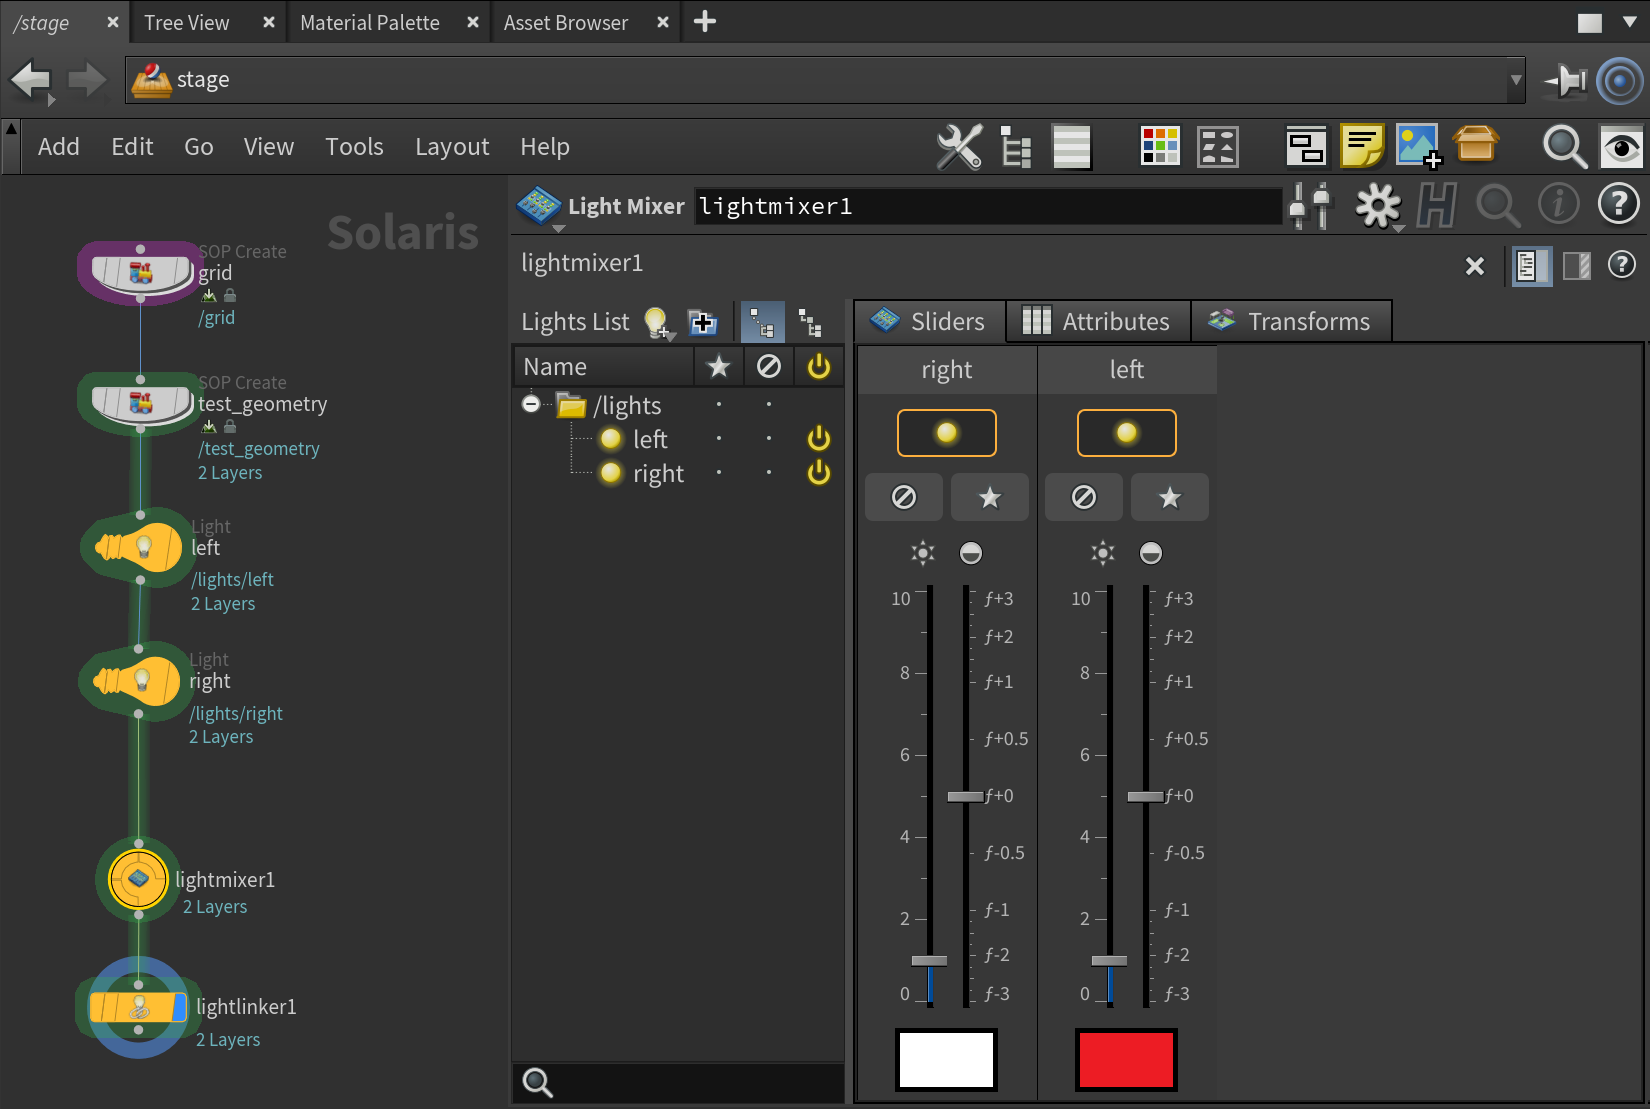Open the orange box gallery icon
The height and width of the screenshot is (1109, 1650).
(1476, 145)
